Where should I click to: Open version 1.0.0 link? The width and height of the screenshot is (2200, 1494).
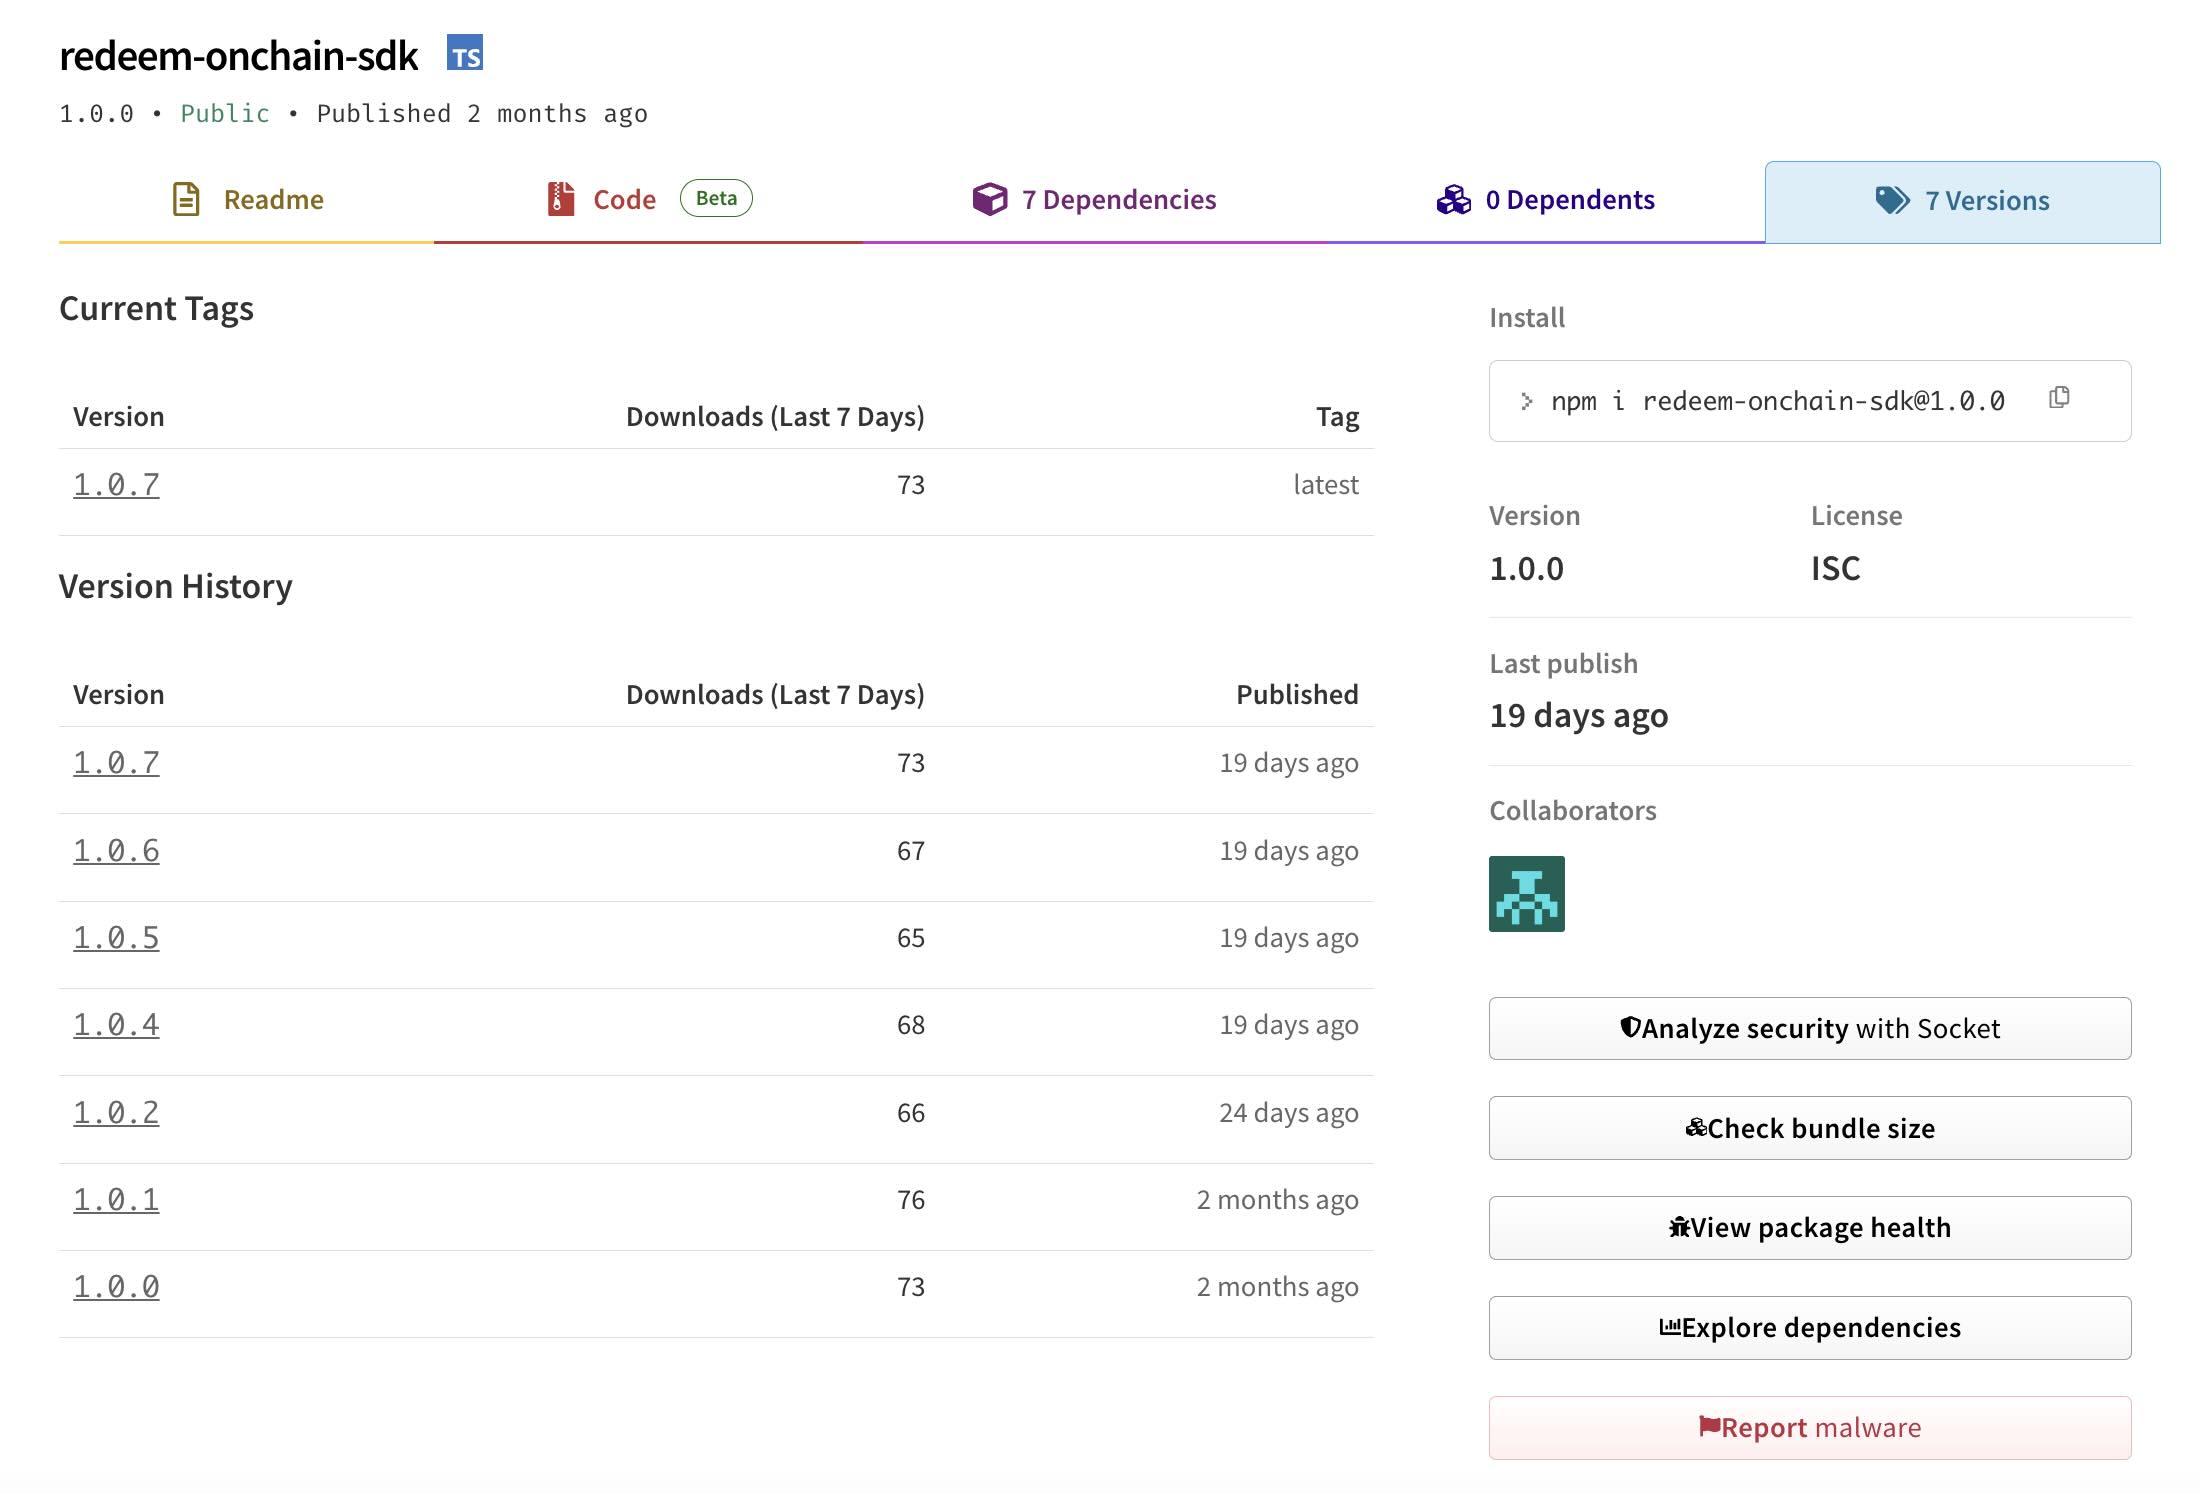tap(116, 1287)
